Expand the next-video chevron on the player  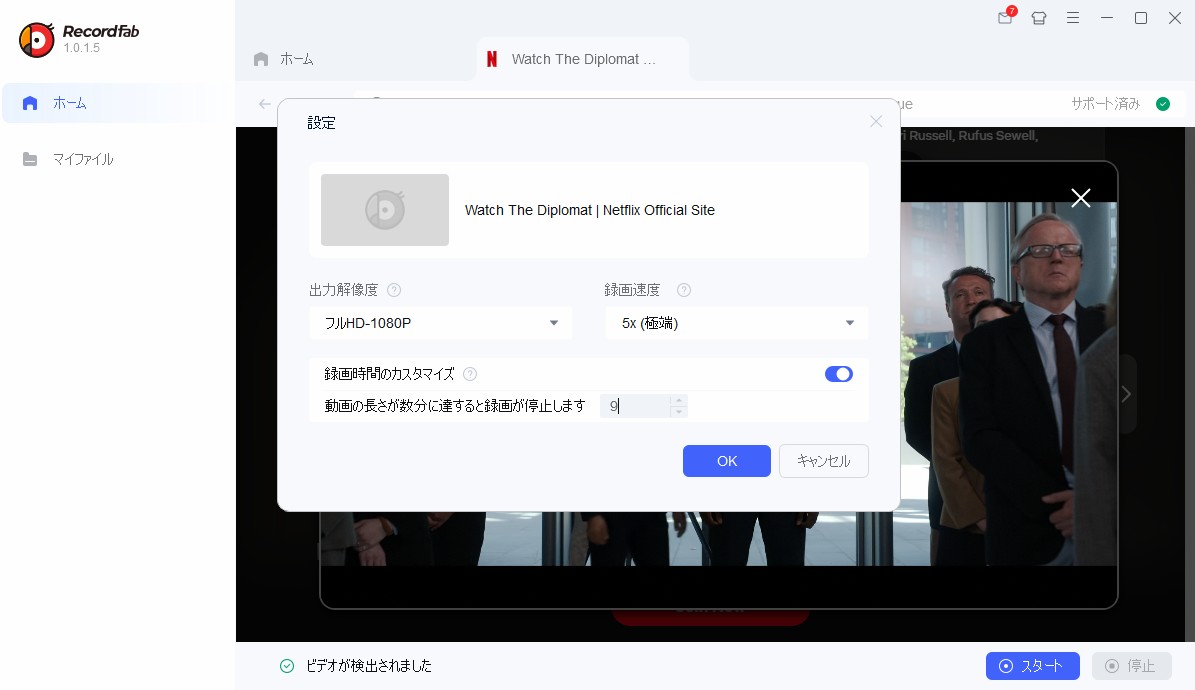pyautogui.click(x=1125, y=394)
